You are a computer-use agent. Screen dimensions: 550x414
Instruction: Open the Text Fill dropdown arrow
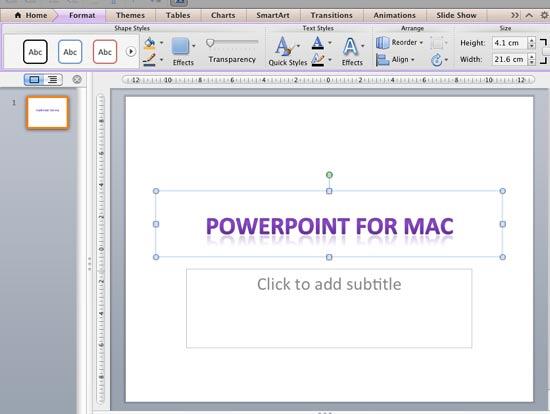click(x=330, y=43)
